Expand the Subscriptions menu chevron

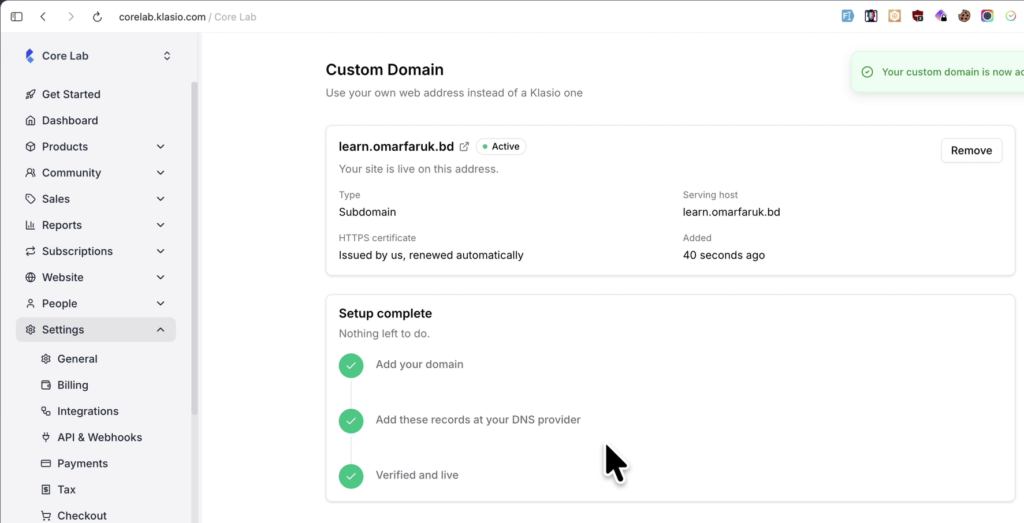[161, 251]
